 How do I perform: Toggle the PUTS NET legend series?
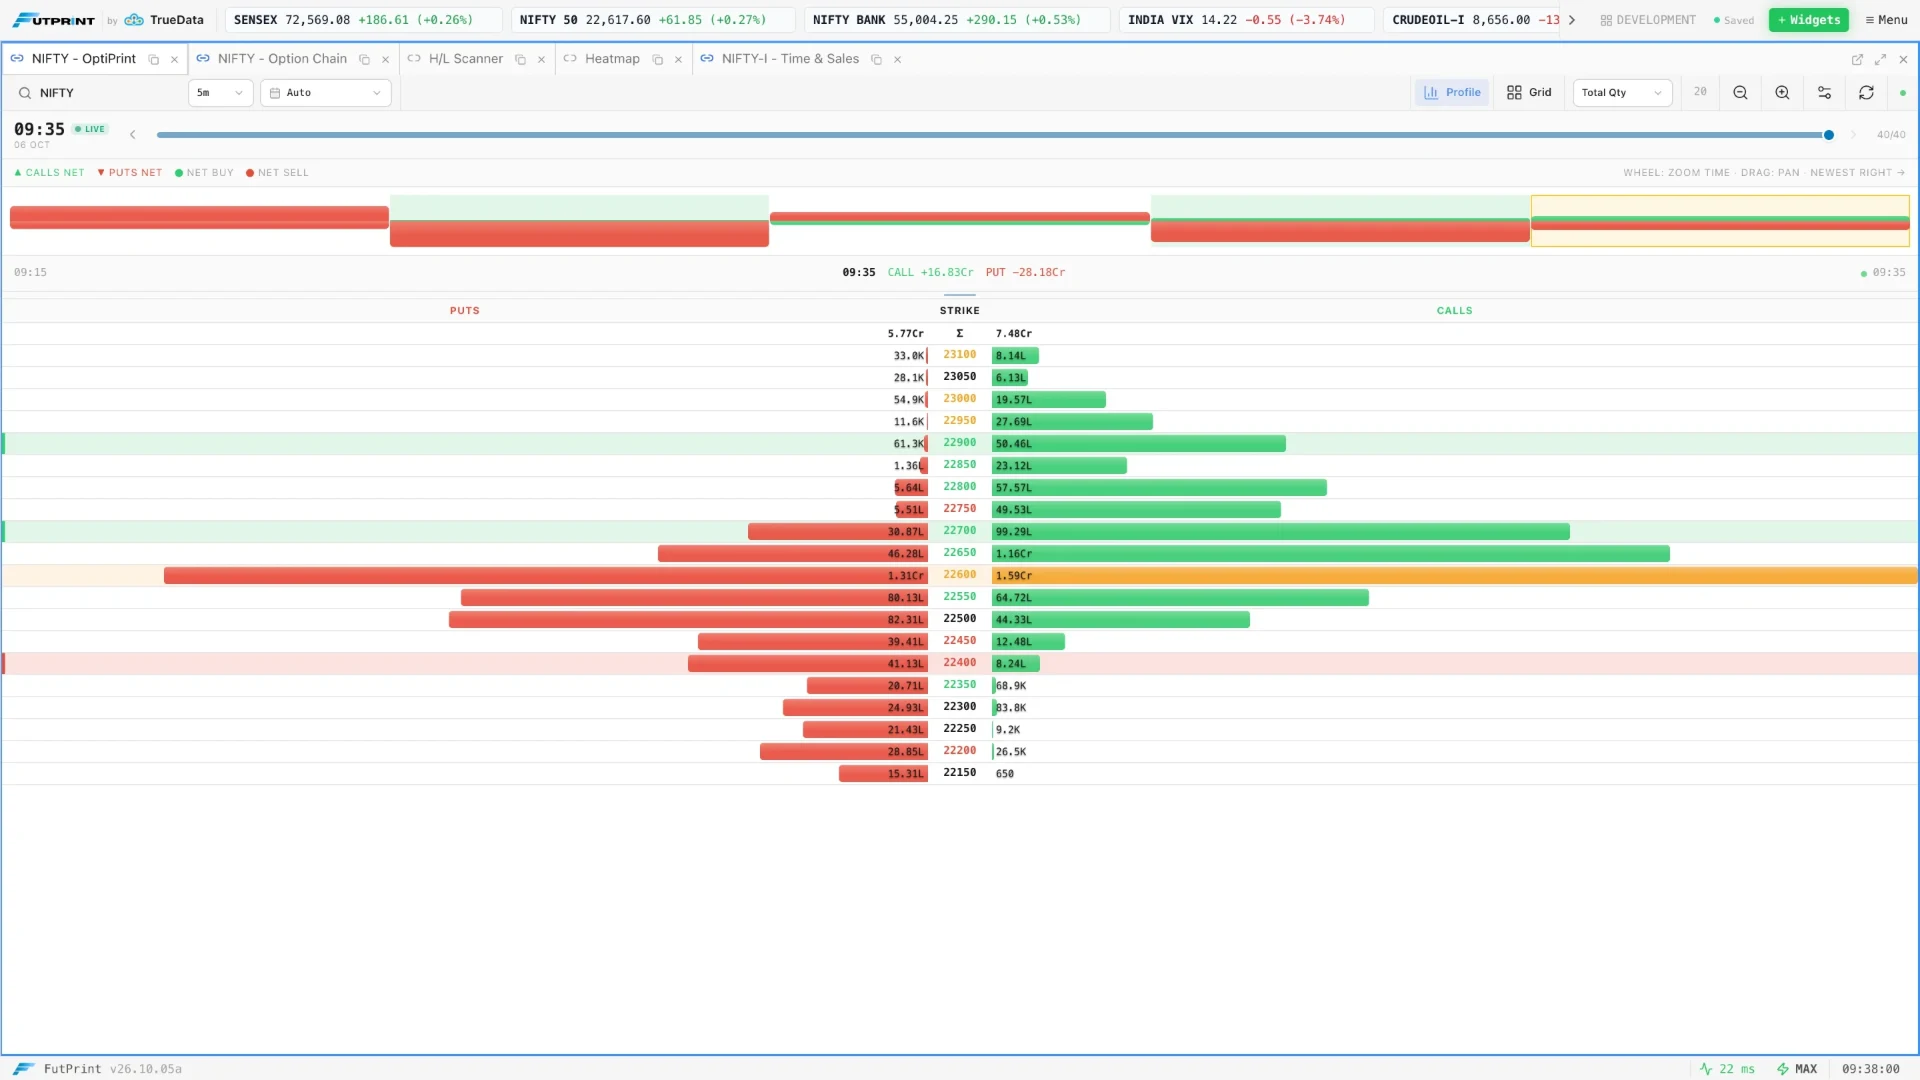point(130,173)
